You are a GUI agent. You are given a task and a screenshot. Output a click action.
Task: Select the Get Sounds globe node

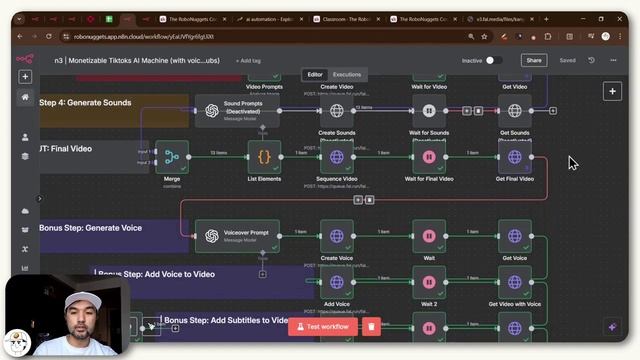click(x=515, y=111)
